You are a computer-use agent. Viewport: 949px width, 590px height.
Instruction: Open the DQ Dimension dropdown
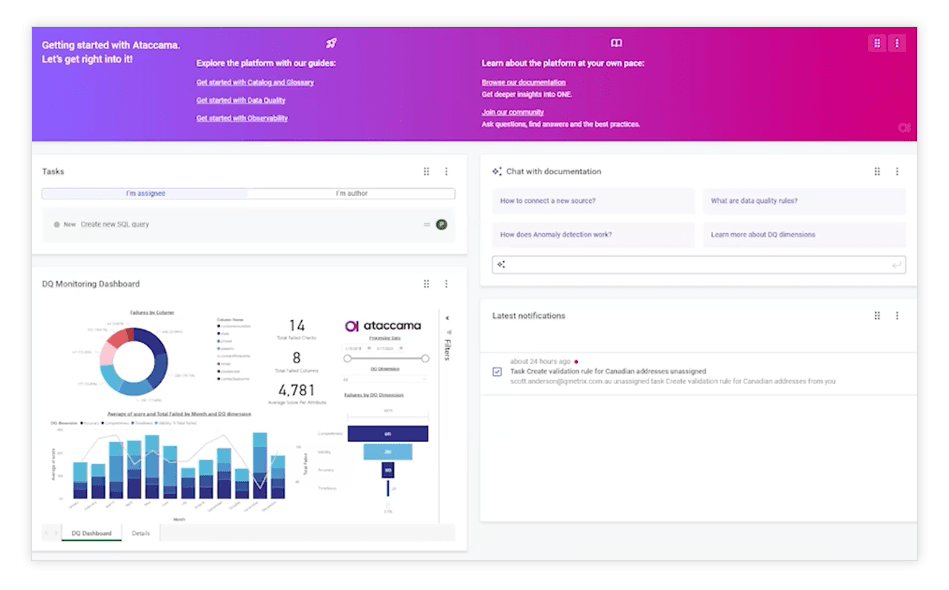tap(383, 377)
